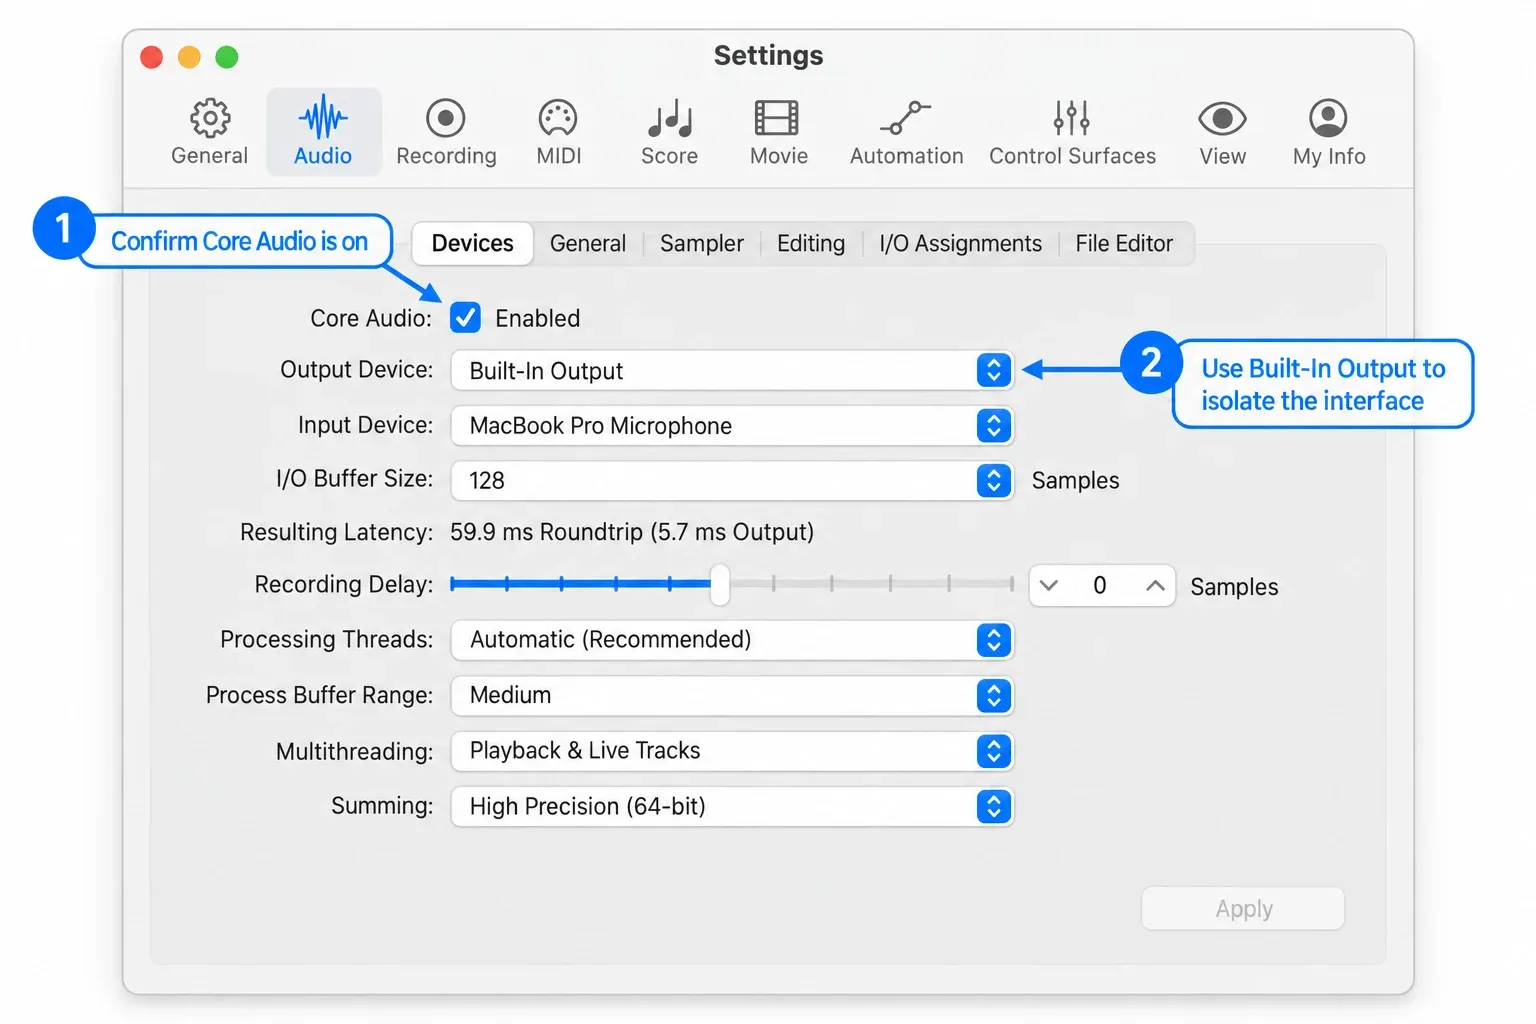Click the 'Samples' text beside I/O Buffer Size
The width and height of the screenshot is (1536, 1024).
(x=1075, y=481)
